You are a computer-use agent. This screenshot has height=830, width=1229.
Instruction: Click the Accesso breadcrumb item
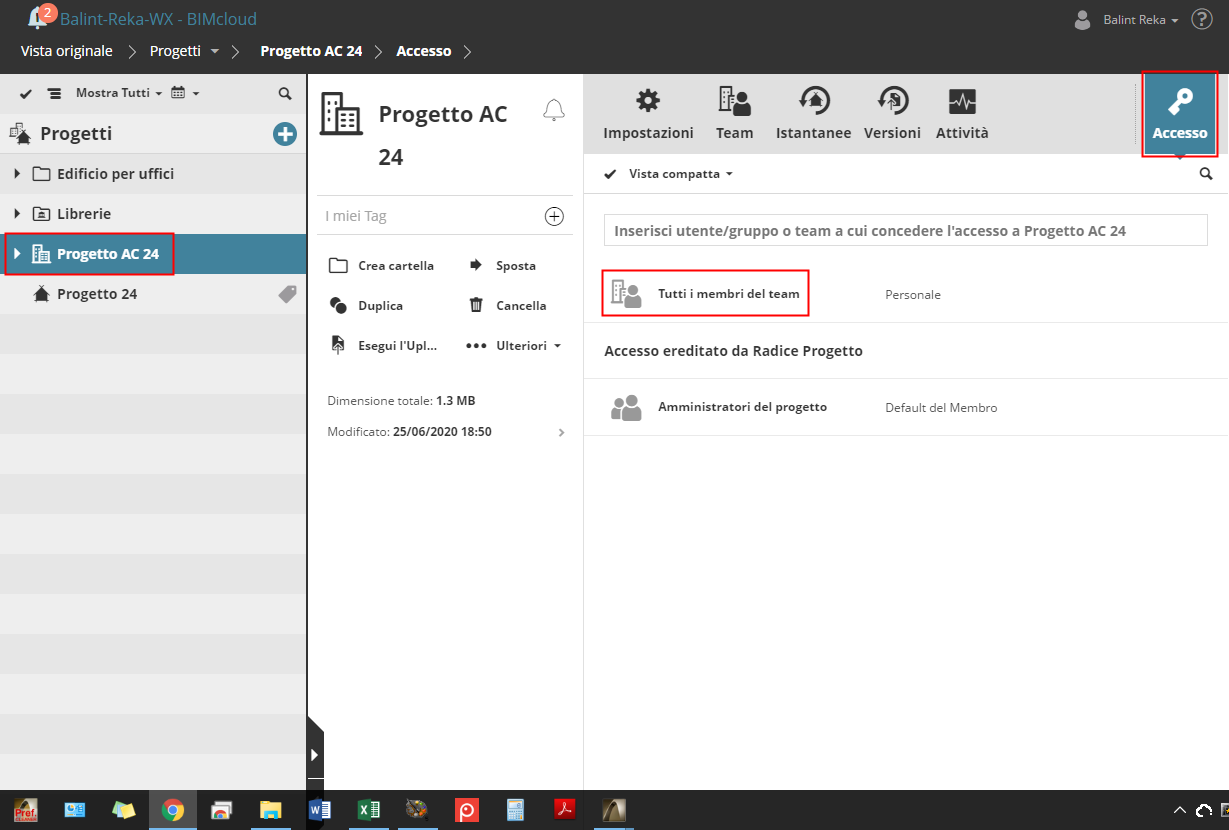(423, 50)
